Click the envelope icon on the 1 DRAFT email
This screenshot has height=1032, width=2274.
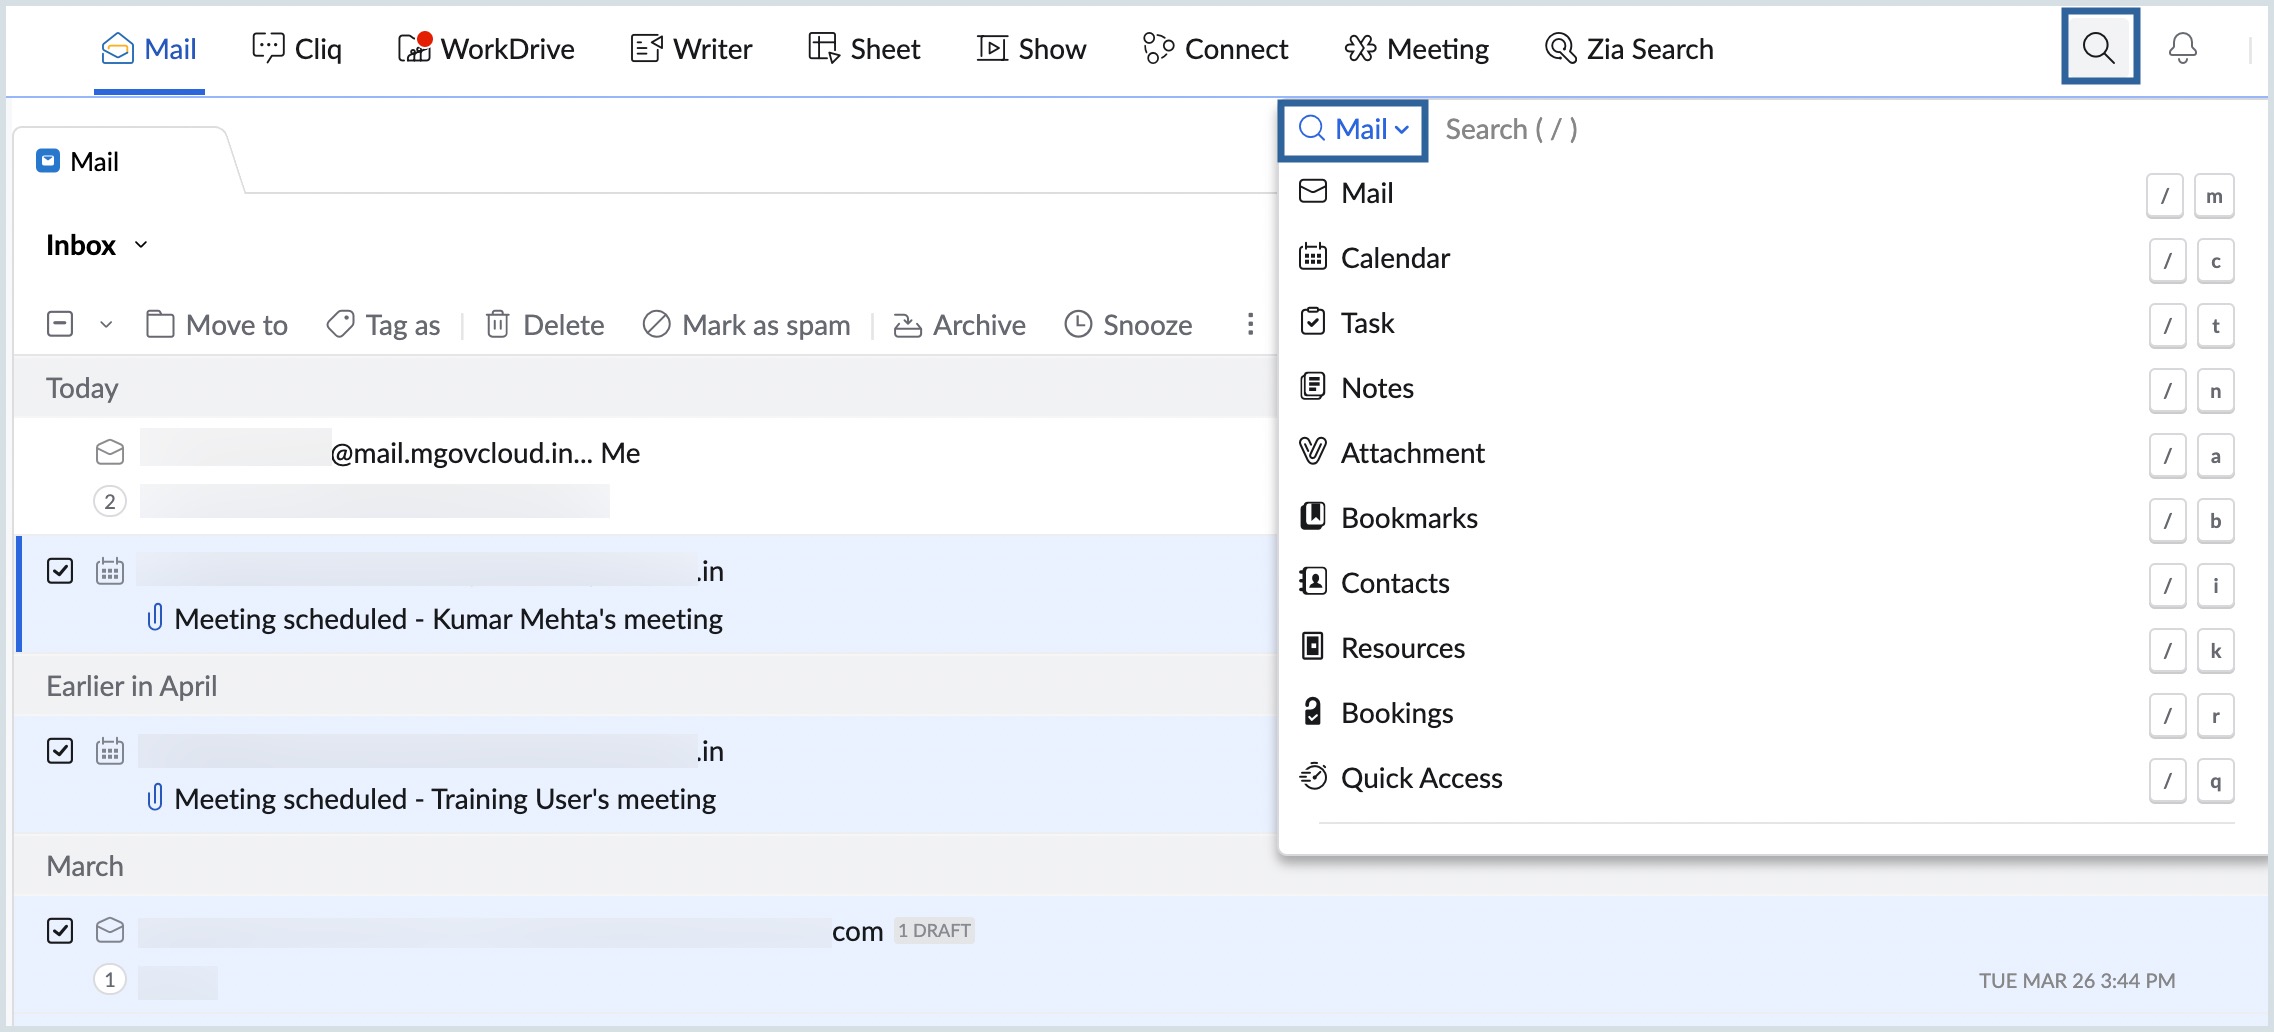(110, 931)
